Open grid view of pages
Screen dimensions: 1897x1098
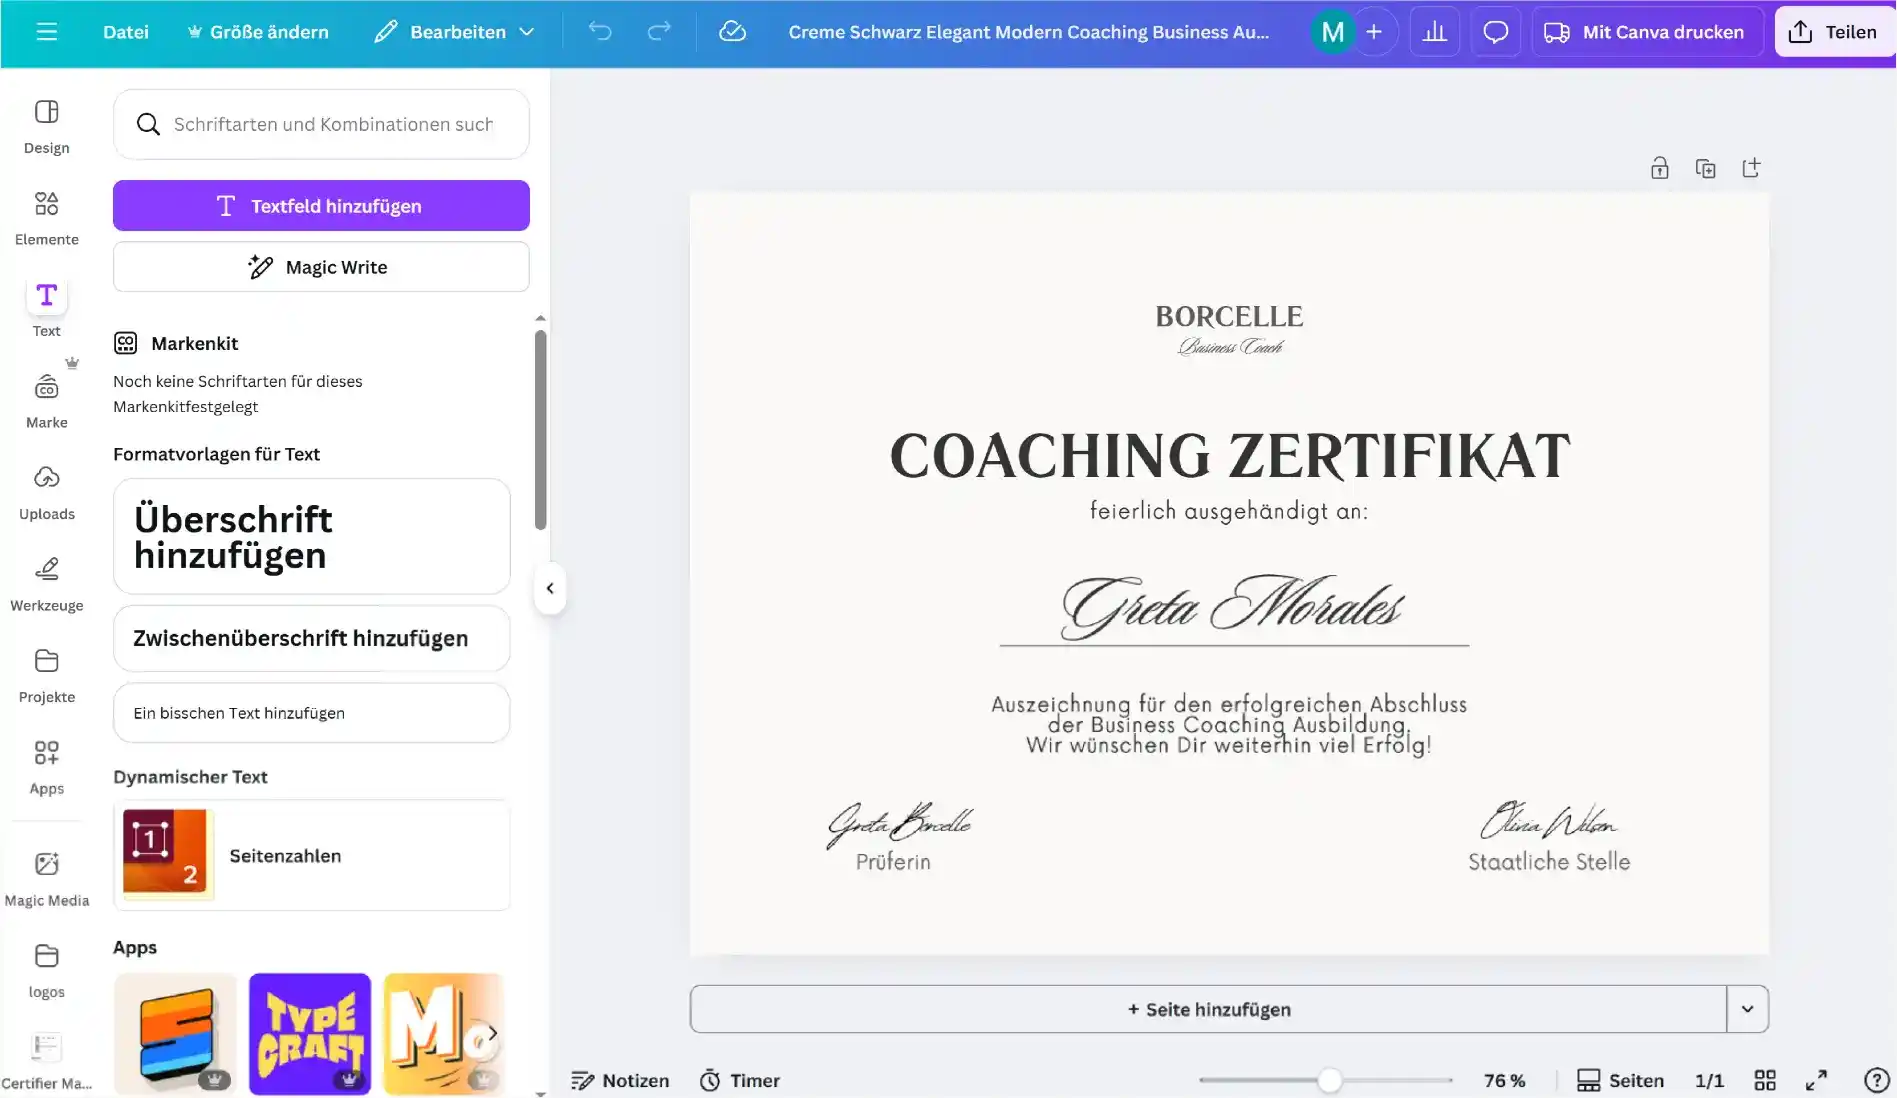[x=1765, y=1080]
